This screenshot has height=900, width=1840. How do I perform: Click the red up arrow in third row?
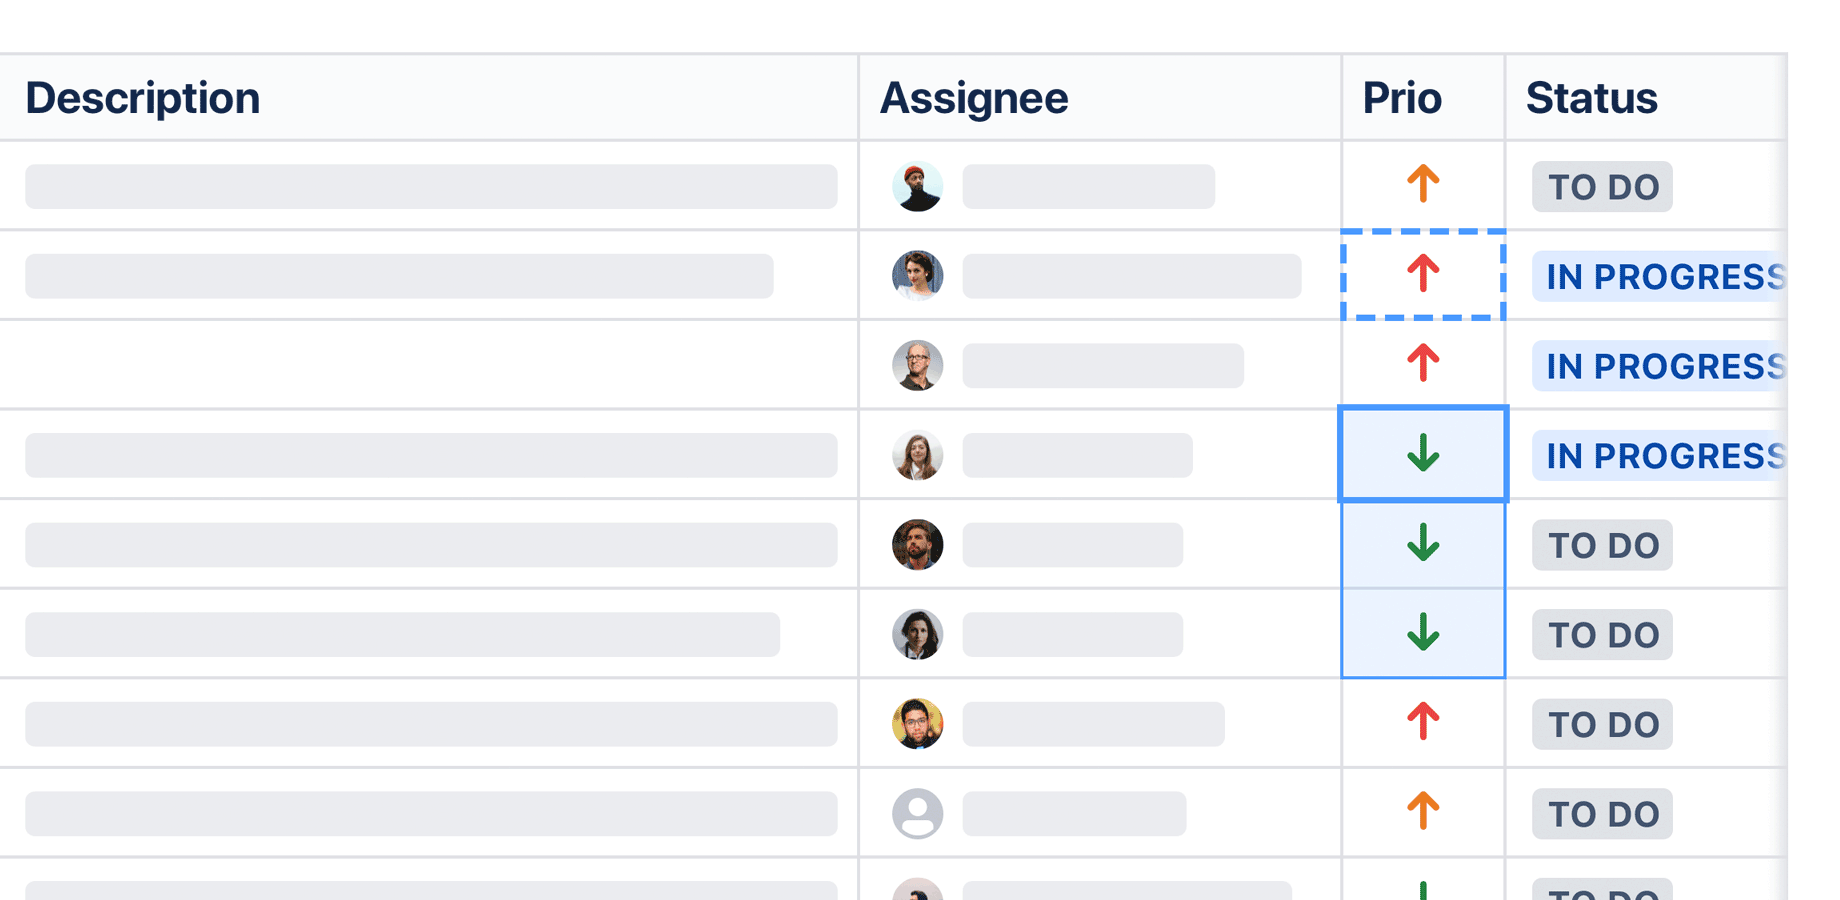pyautogui.click(x=1422, y=365)
